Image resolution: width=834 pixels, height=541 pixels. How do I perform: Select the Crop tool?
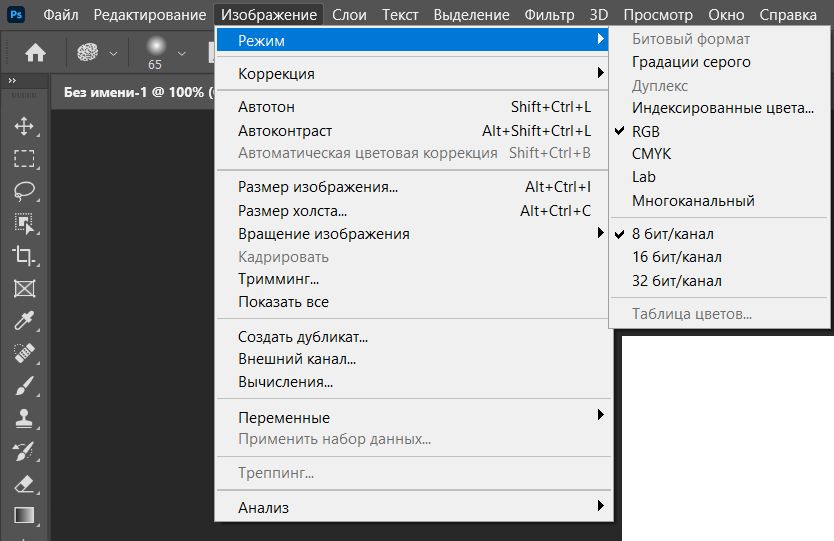[x=24, y=255]
